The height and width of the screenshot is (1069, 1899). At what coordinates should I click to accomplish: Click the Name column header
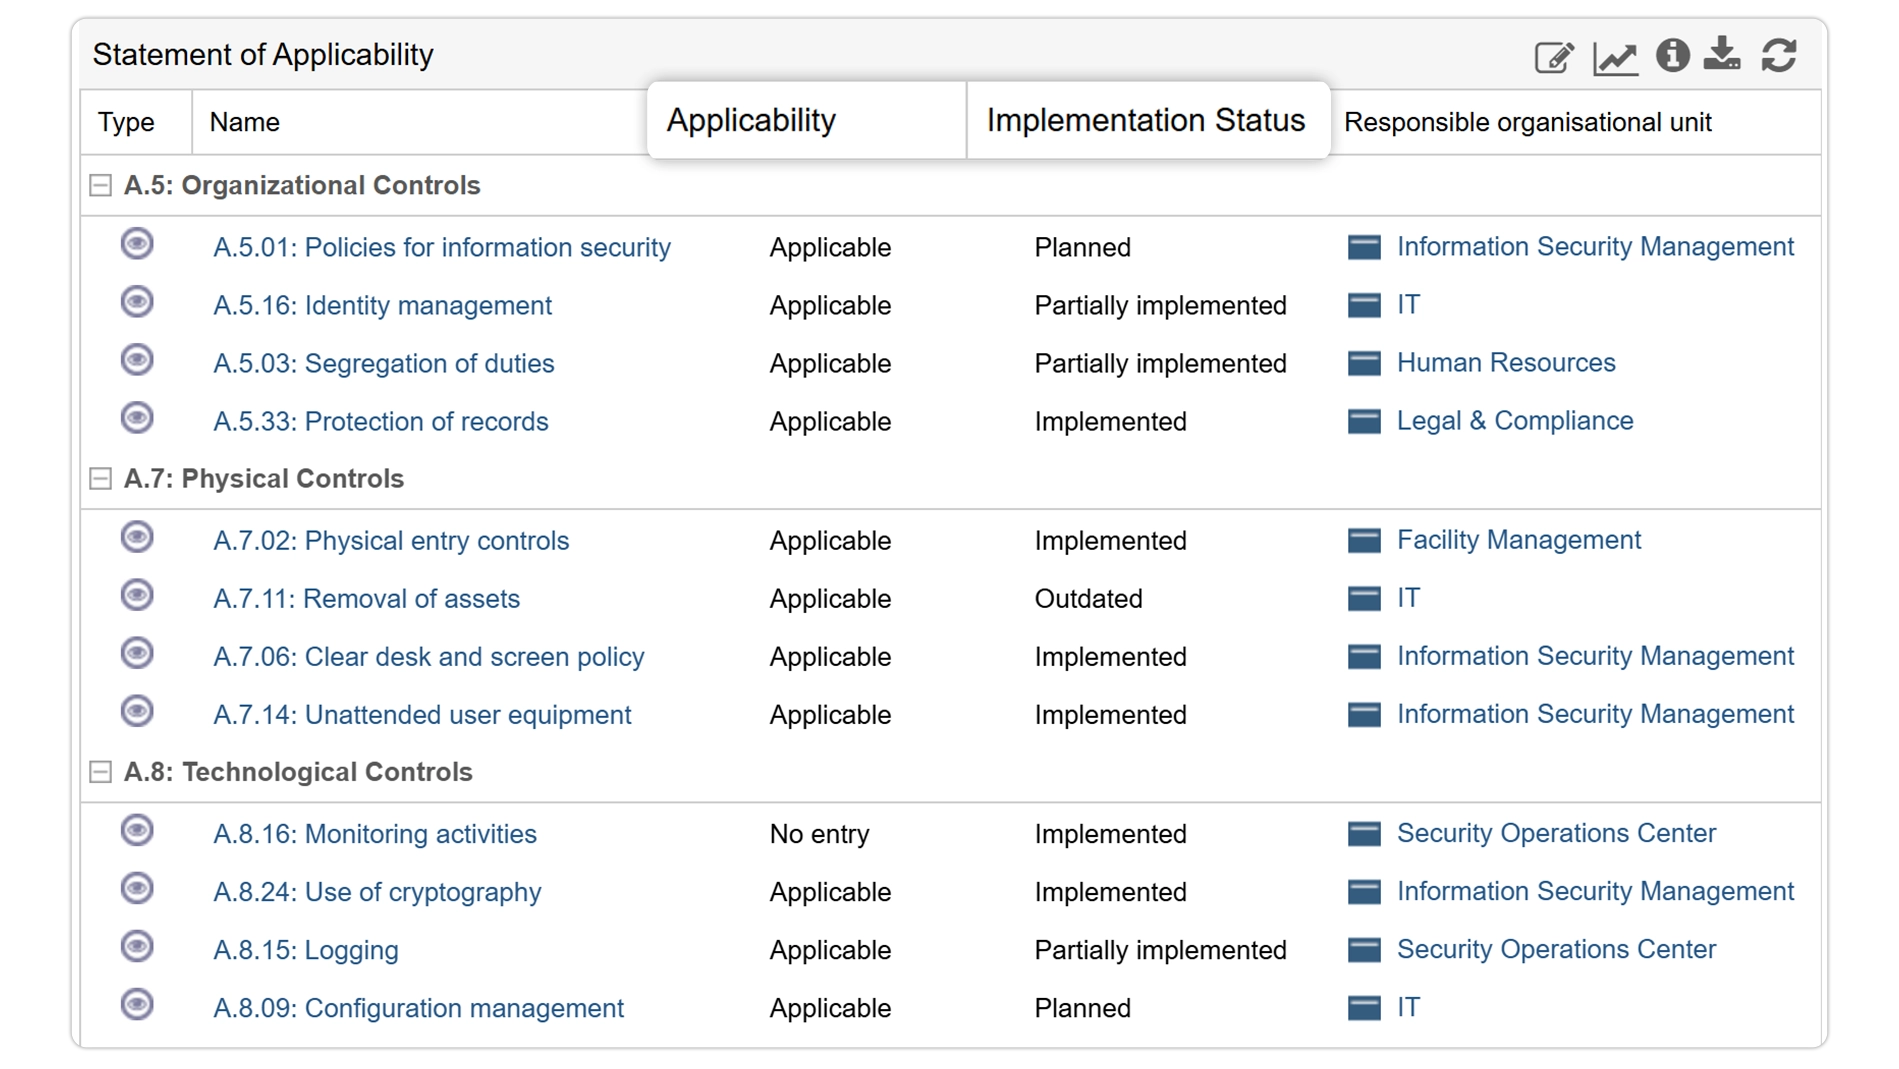pyautogui.click(x=244, y=122)
